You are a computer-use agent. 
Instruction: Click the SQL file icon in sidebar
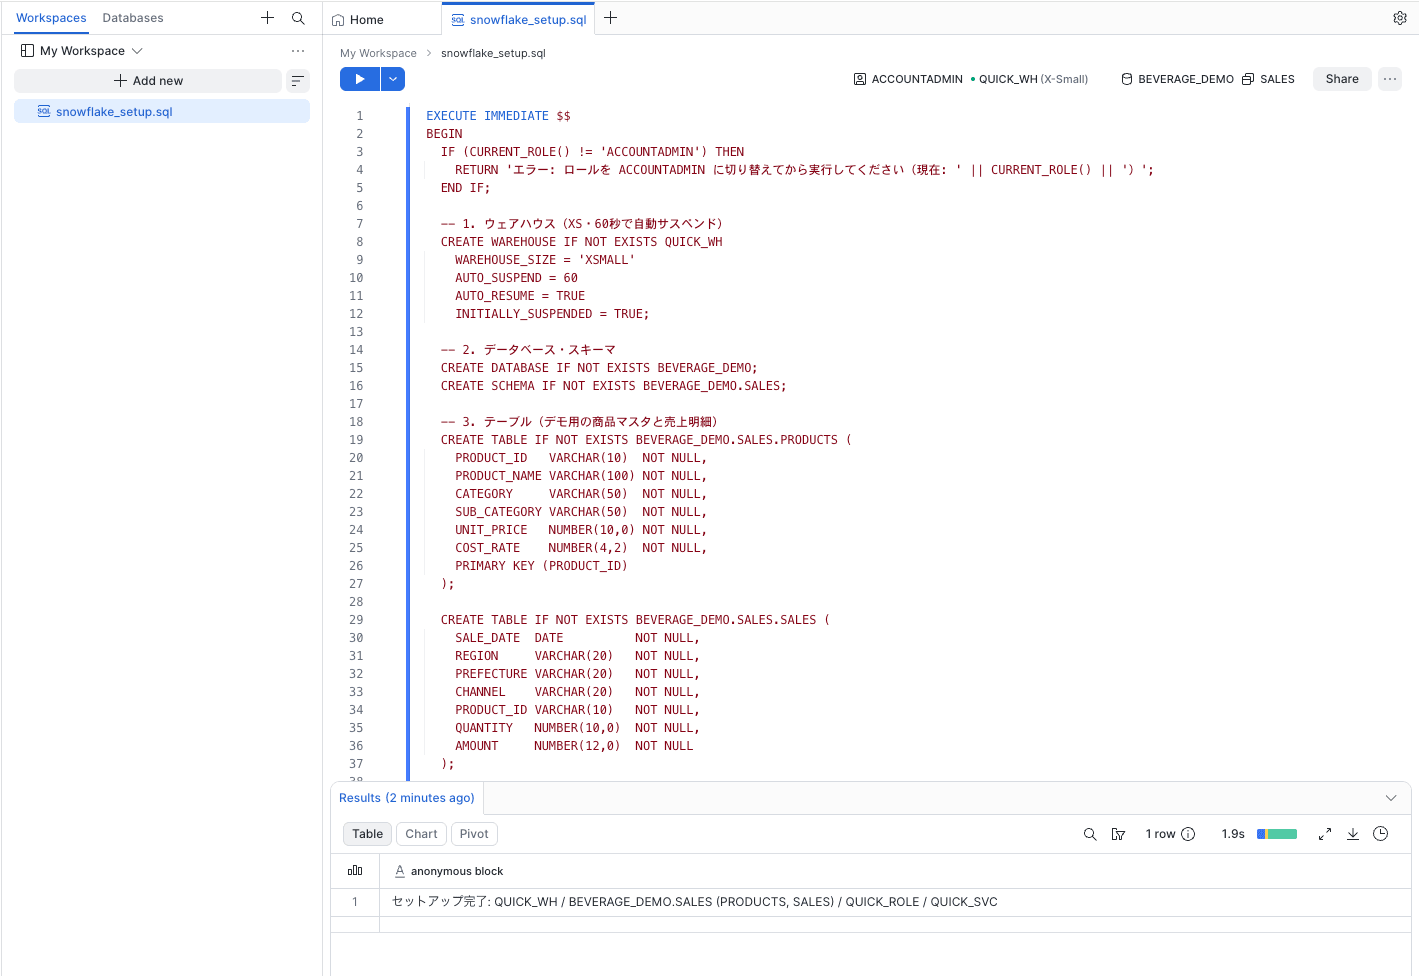[x=44, y=111]
